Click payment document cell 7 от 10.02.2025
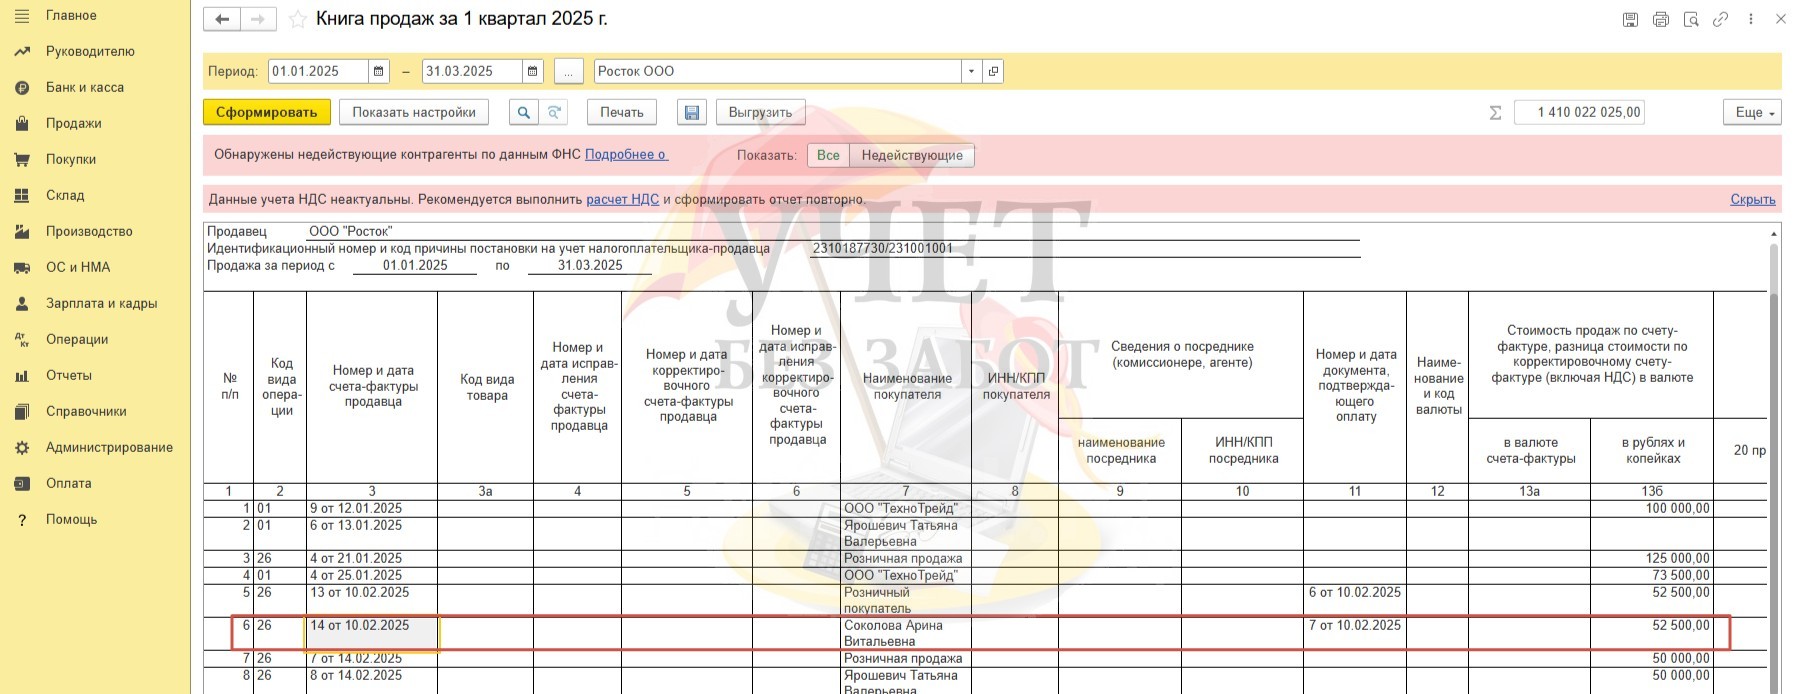Viewport: 1800px width, 694px height. [1355, 633]
